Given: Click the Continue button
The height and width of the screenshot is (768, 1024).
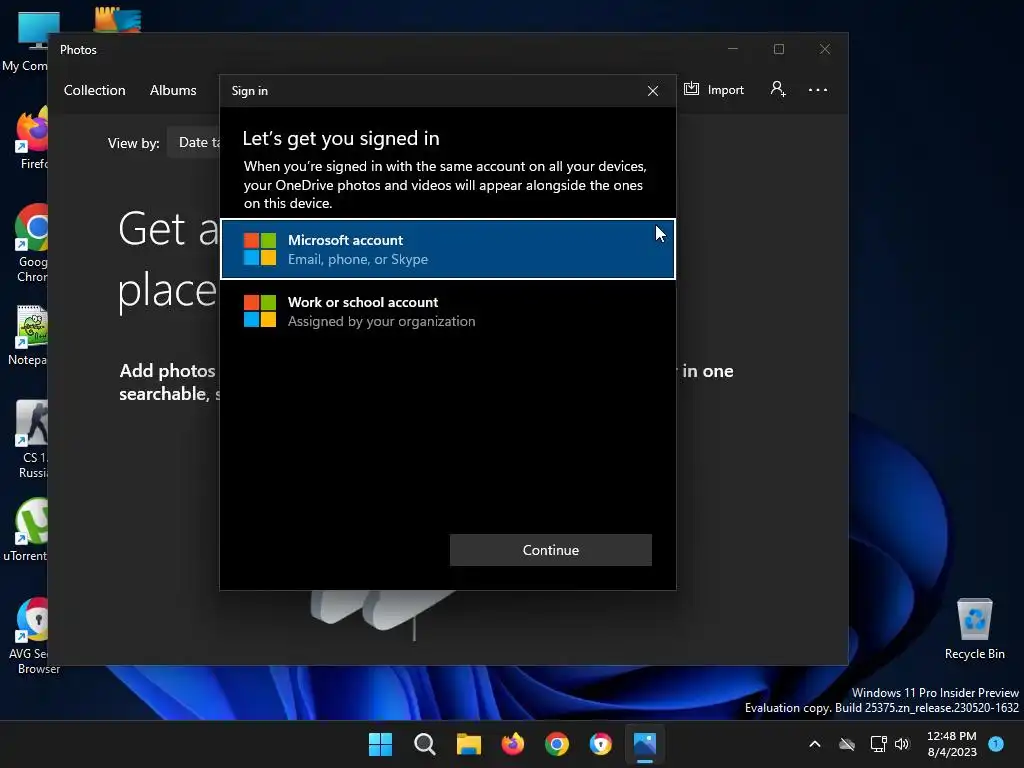Looking at the screenshot, I should [x=551, y=550].
